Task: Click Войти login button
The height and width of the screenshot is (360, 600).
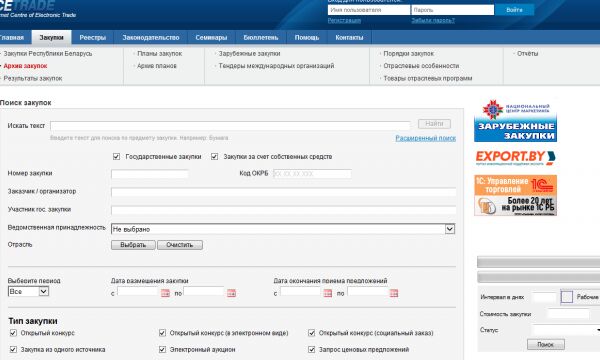Action: (514, 10)
